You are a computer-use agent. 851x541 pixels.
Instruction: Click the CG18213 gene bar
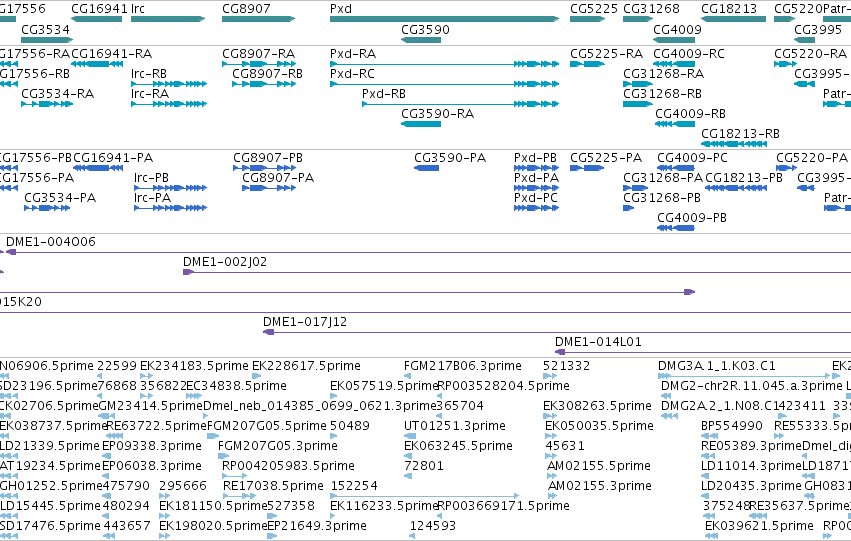coord(734,19)
